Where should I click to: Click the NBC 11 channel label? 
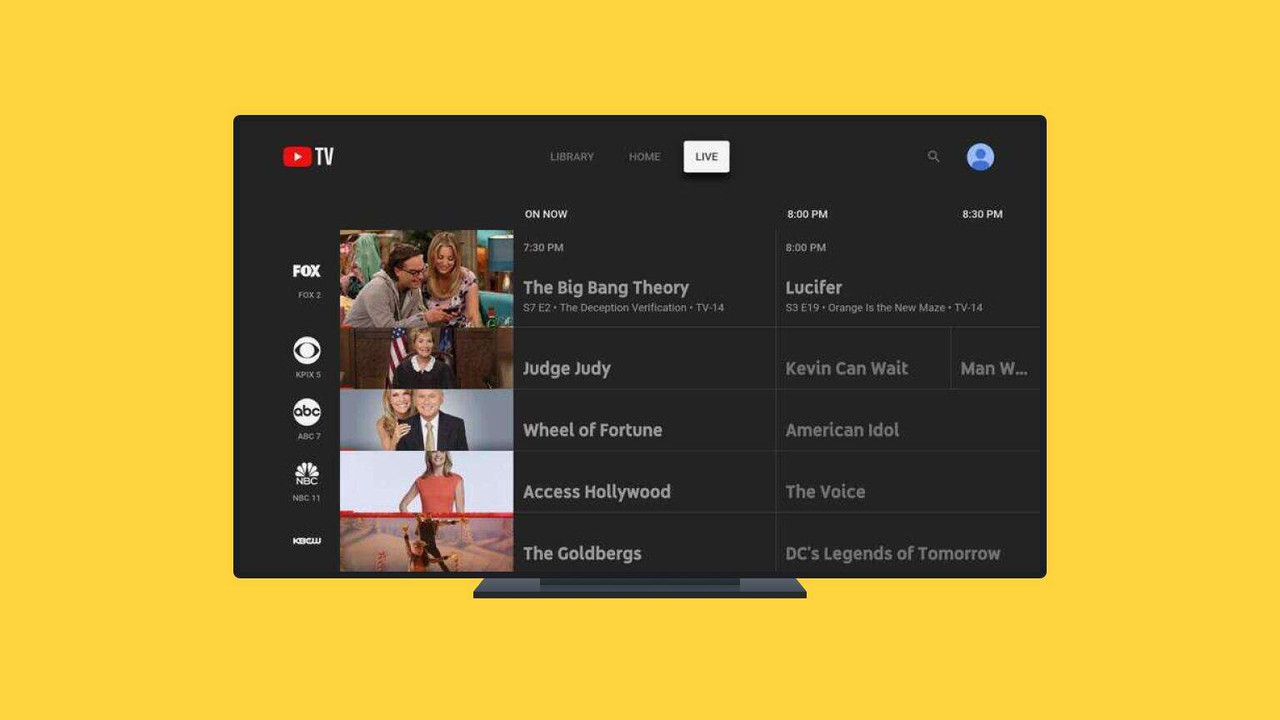(307, 498)
